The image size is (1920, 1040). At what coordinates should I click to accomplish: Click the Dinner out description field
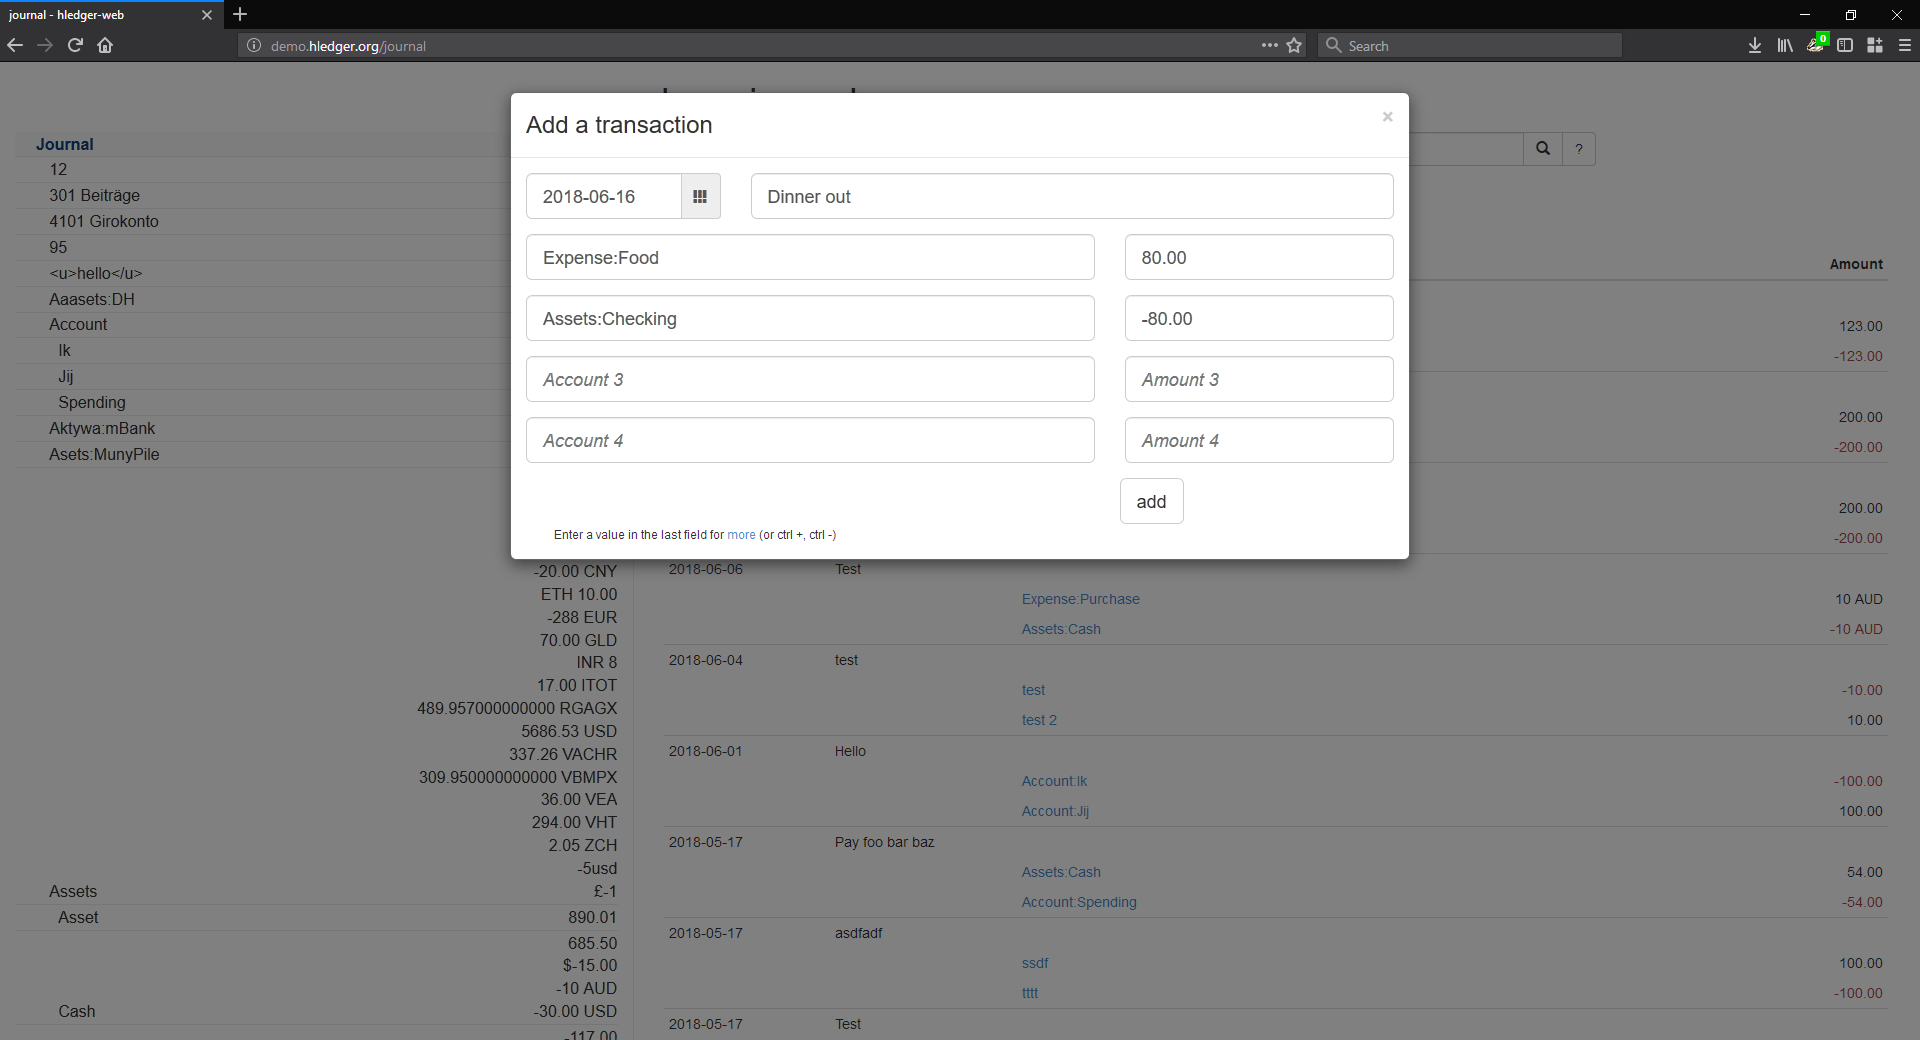(x=1071, y=197)
